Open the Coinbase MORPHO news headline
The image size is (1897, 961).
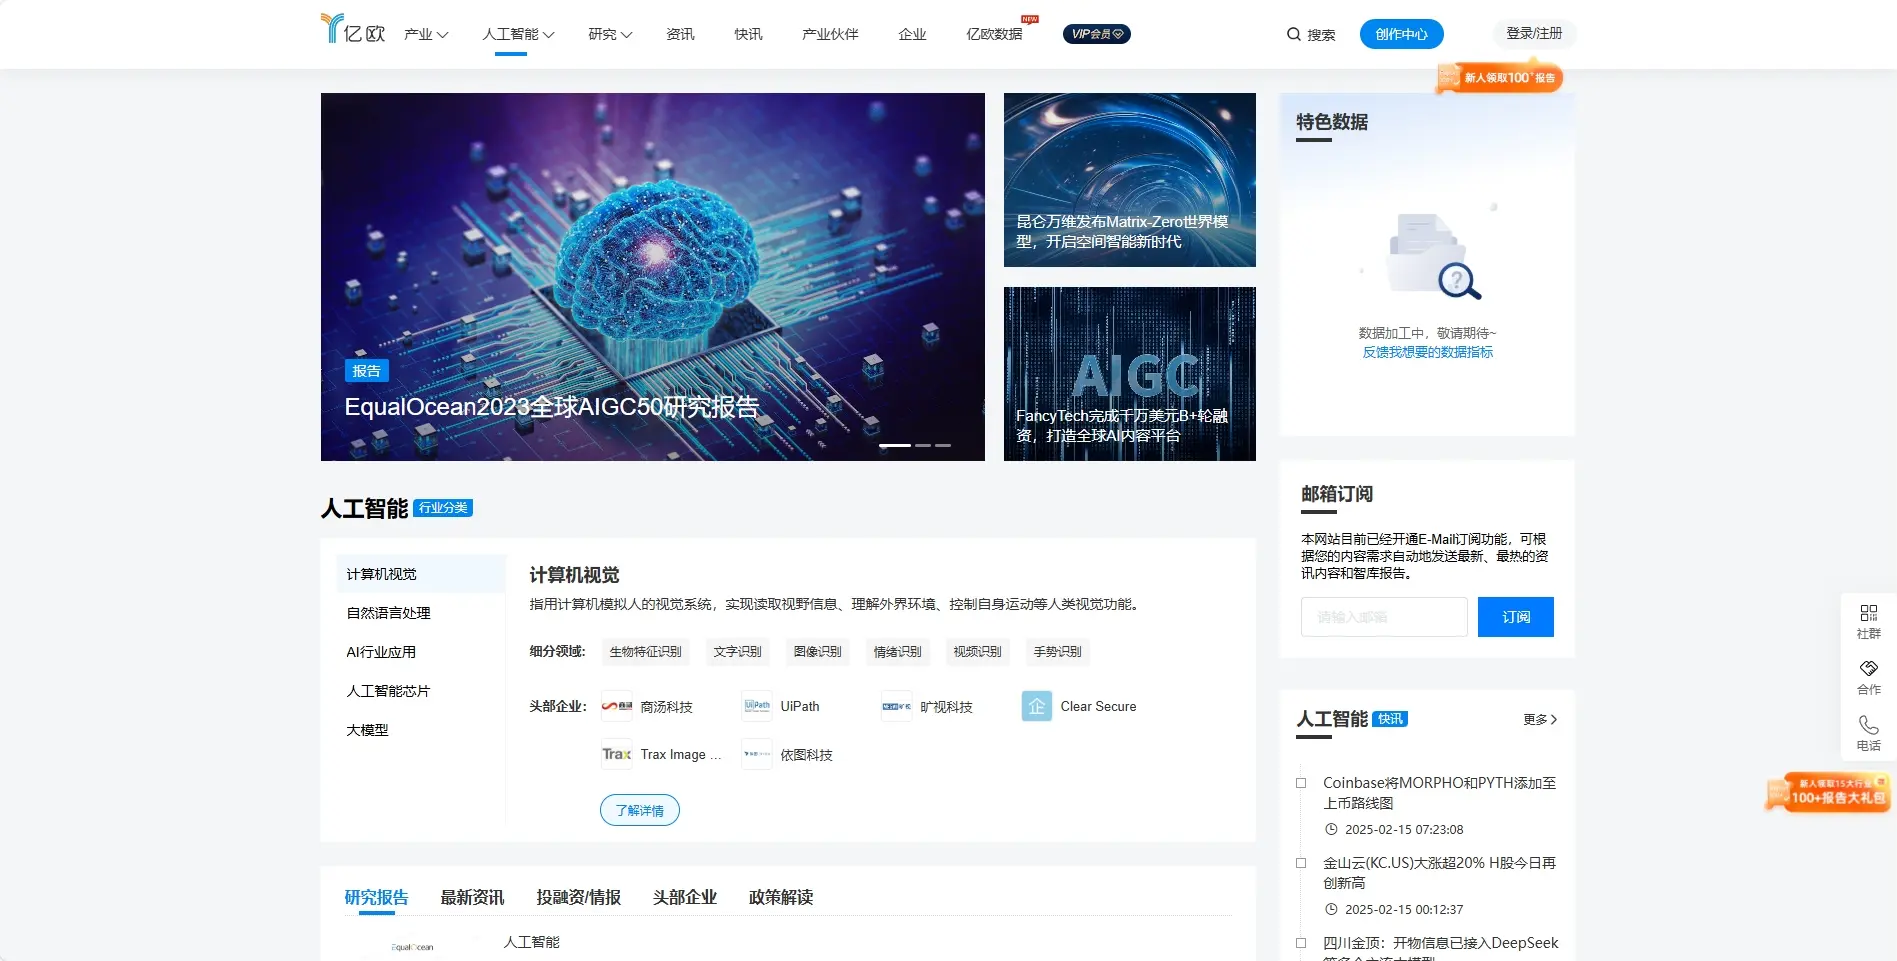(1440, 793)
